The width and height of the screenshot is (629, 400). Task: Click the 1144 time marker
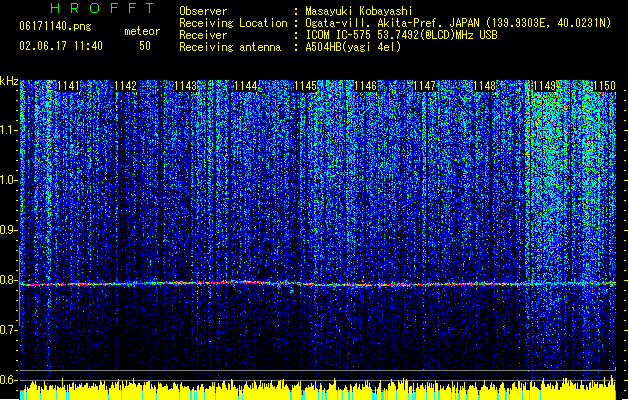(246, 86)
